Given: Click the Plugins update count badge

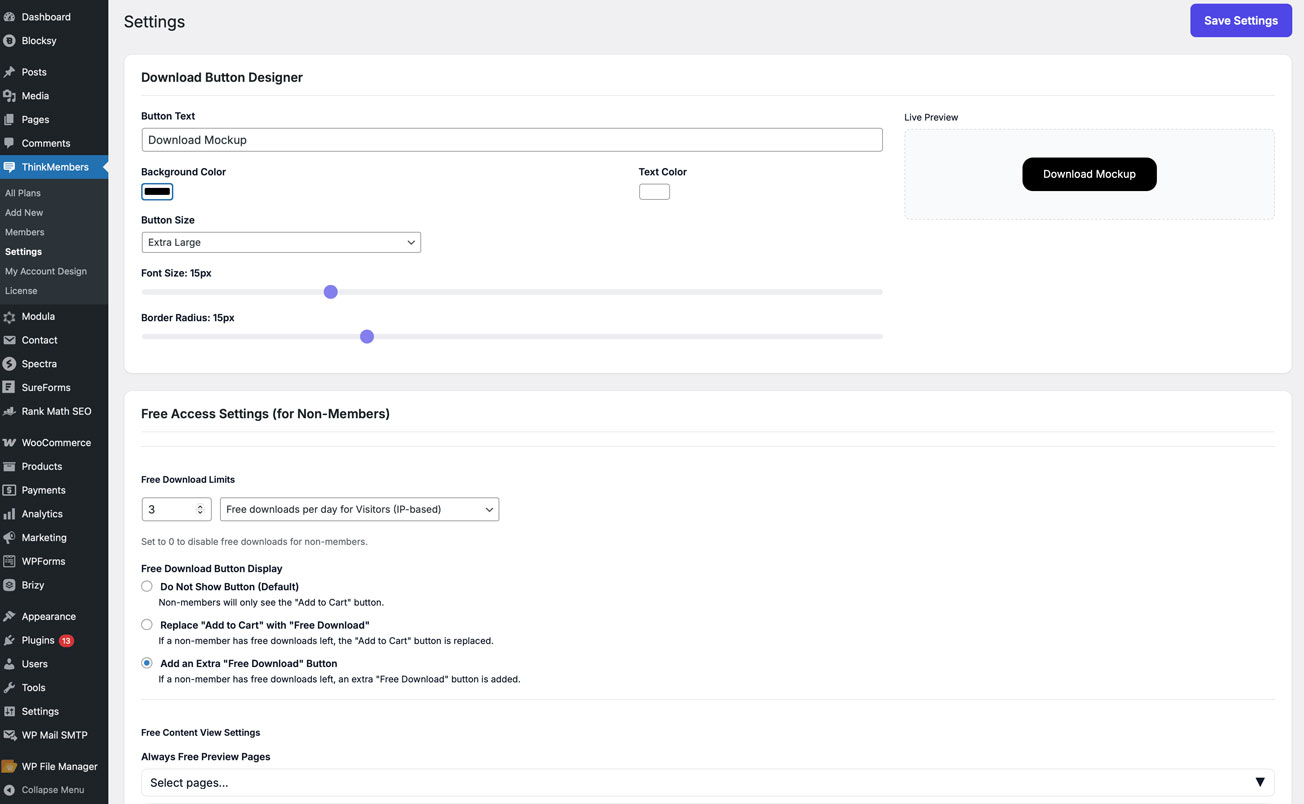Looking at the screenshot, I should pyautogui.click(x=66, y=640).
